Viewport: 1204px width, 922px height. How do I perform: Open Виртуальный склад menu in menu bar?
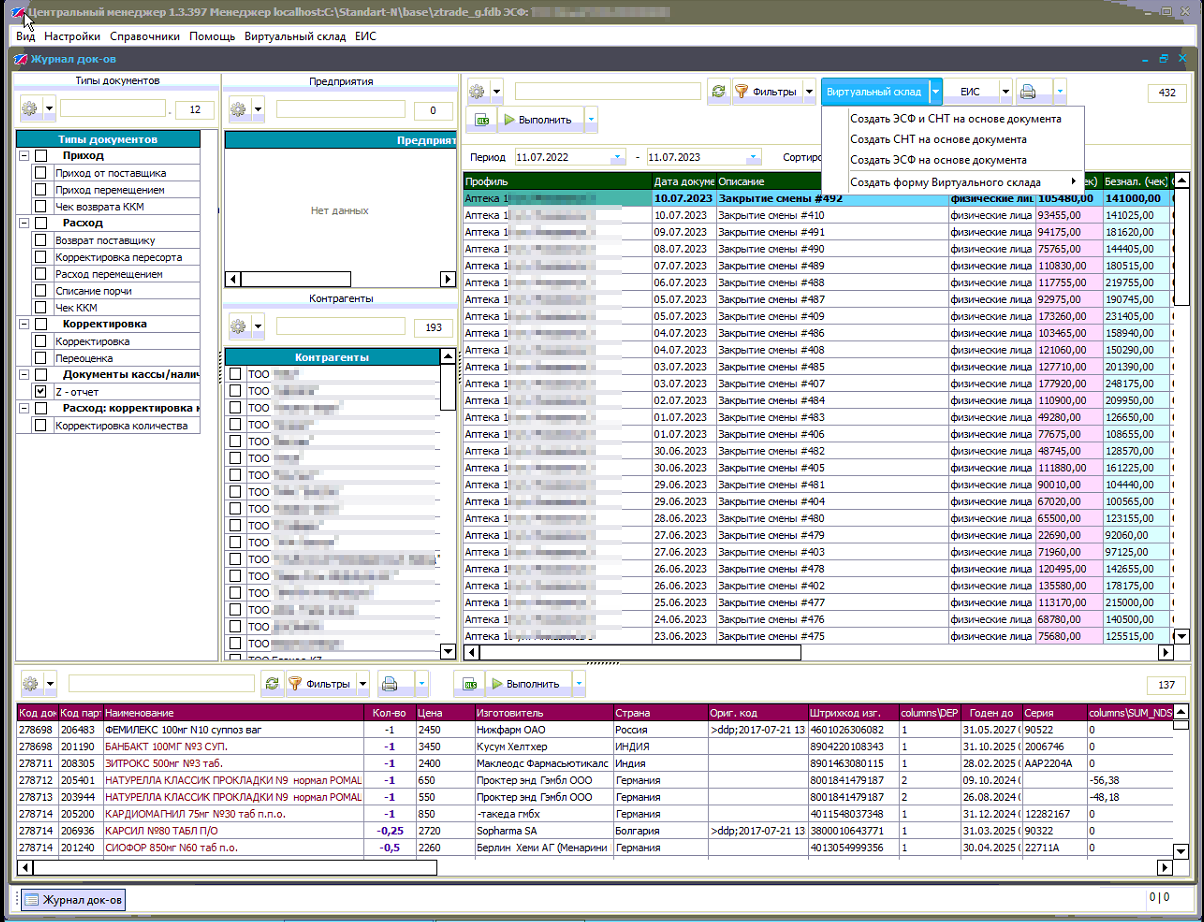click(295, 36)
